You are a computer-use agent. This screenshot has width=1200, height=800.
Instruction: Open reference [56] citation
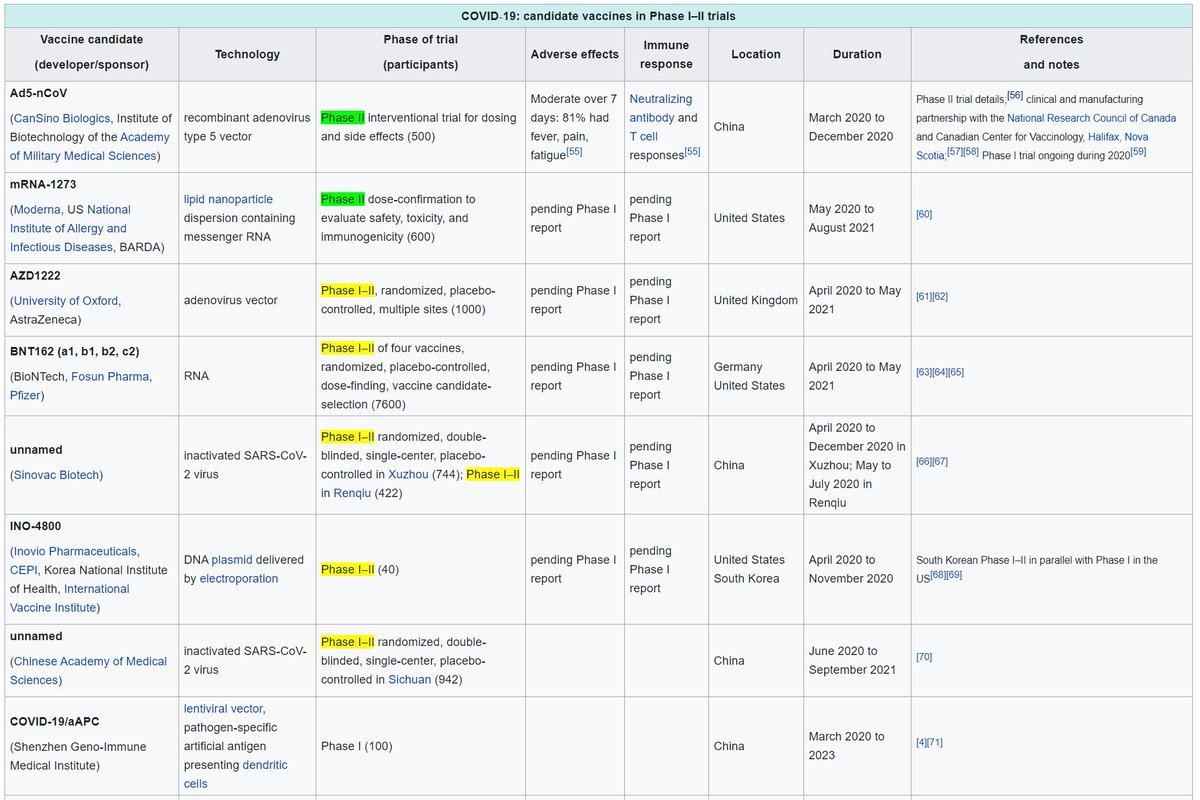[x=1014, y=96]
